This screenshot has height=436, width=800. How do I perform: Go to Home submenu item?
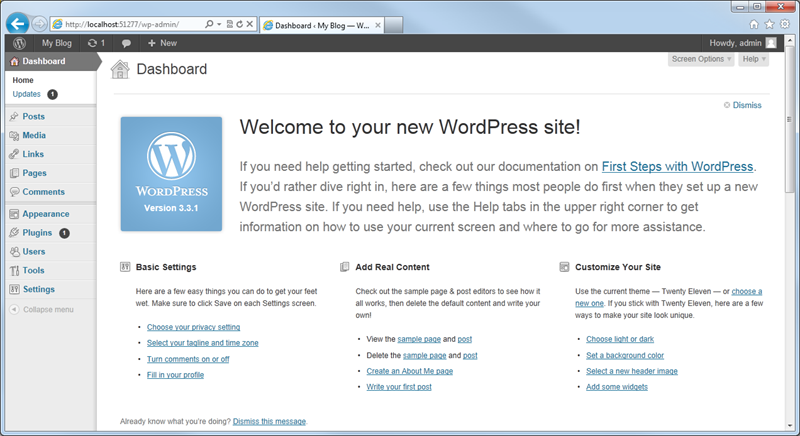click(23, 80)
